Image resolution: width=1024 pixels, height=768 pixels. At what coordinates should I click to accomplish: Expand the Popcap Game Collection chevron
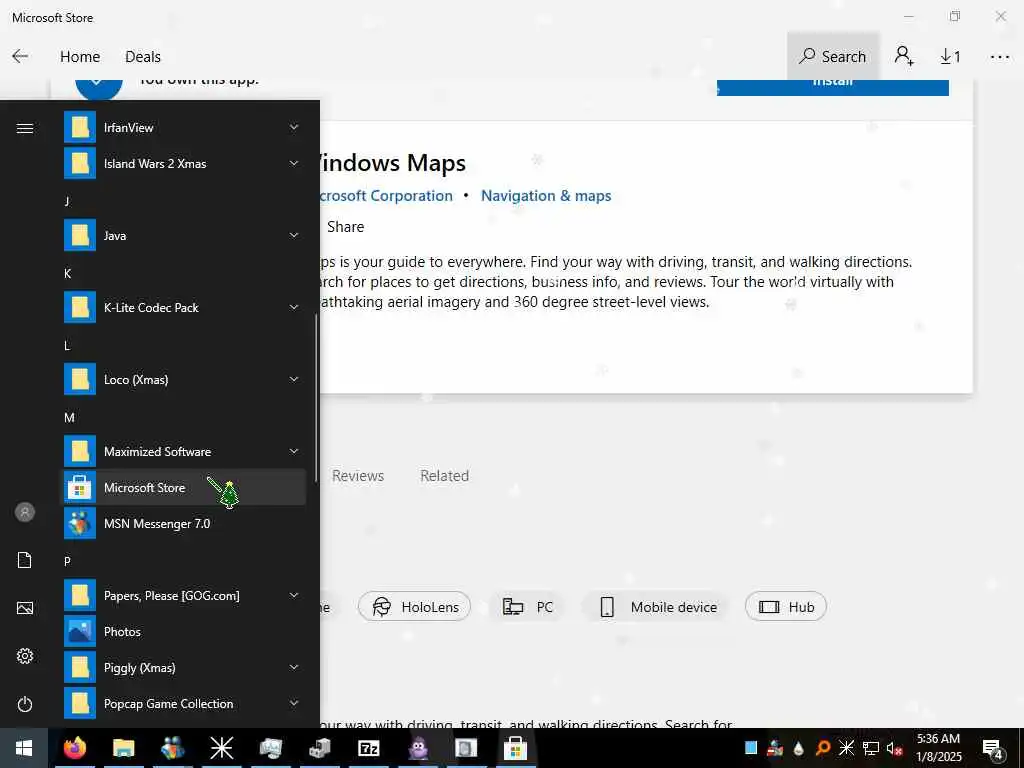(x=294, y=703)
